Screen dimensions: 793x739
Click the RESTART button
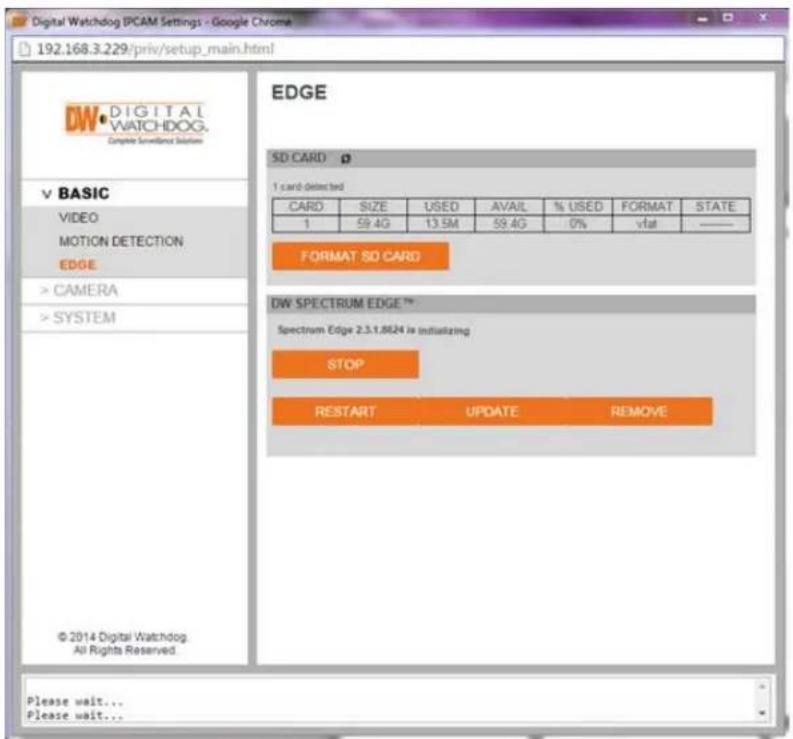pos(345,411)
